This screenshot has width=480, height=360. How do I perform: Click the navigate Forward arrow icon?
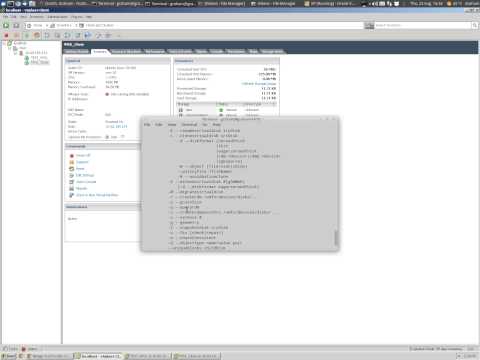(x=16, y=25)
